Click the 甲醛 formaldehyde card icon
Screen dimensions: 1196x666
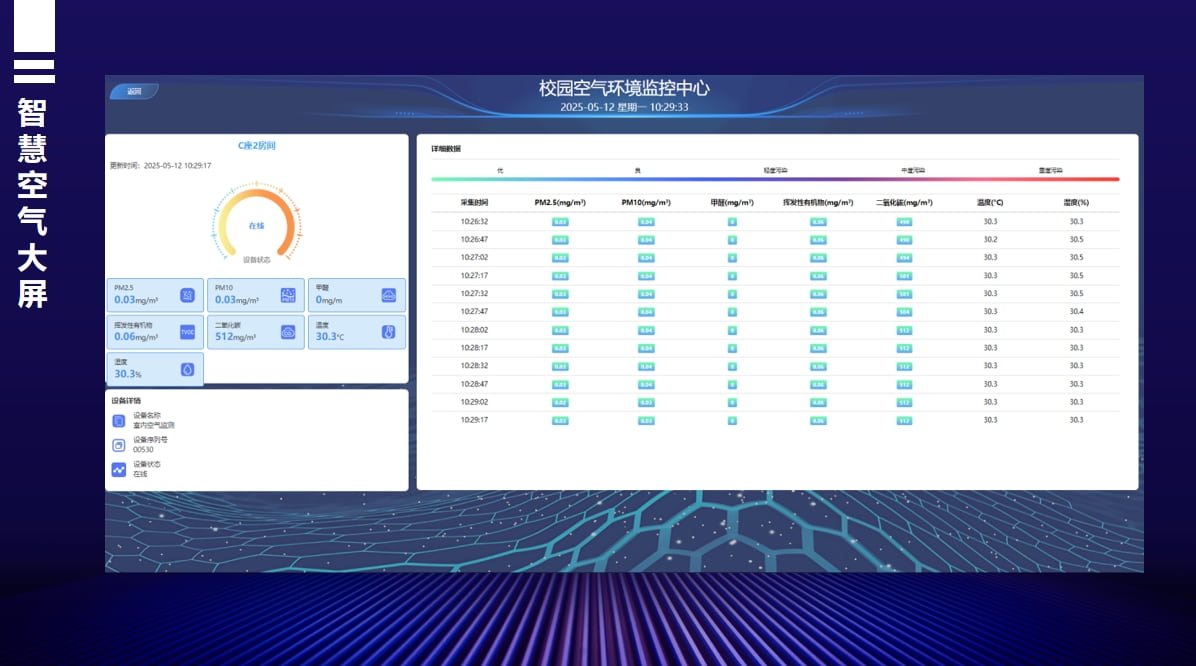click(x=389, y=295)
